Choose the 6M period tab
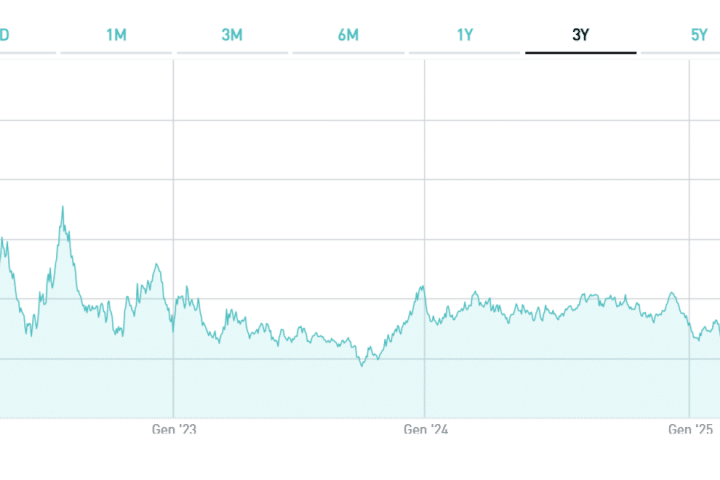720x480 pixels. [x=348, y=35]
